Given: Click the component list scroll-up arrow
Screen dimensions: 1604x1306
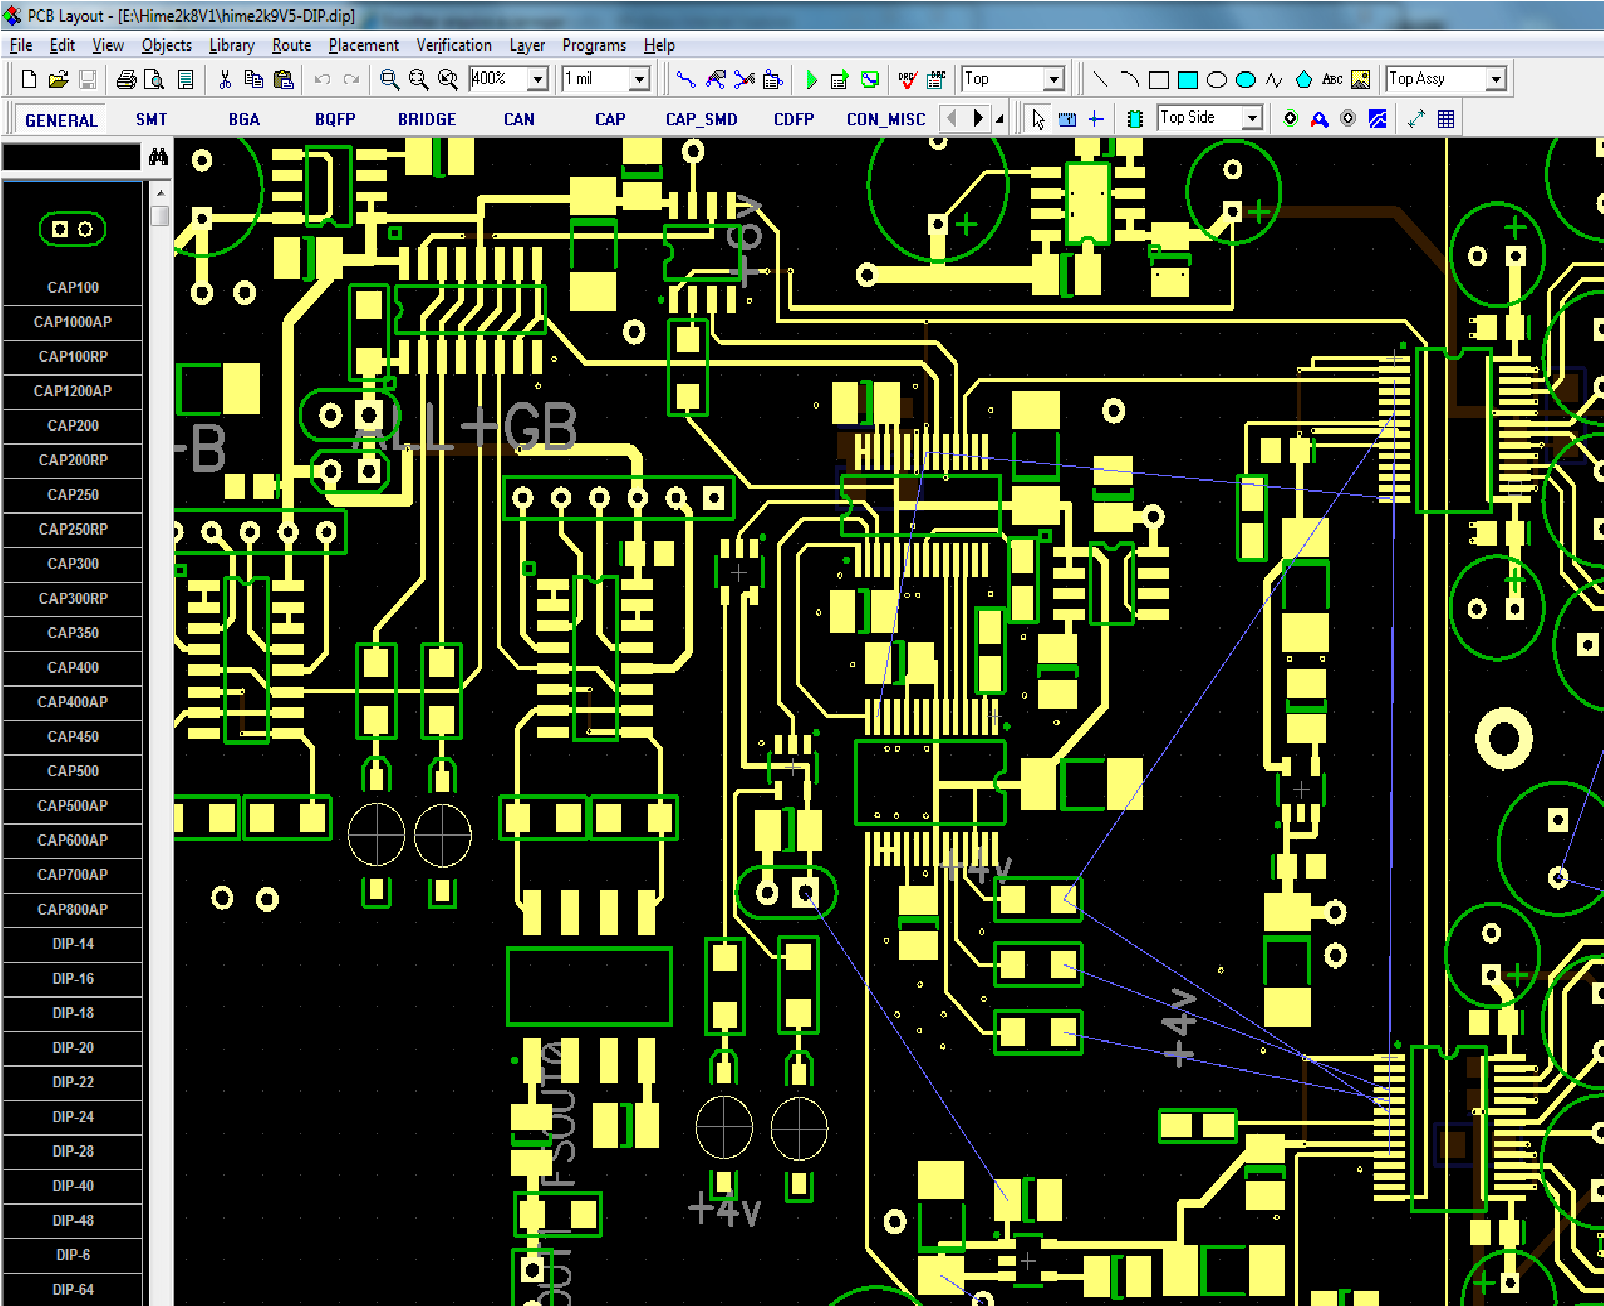Looking at the screenshot, I should coord(160,192).
